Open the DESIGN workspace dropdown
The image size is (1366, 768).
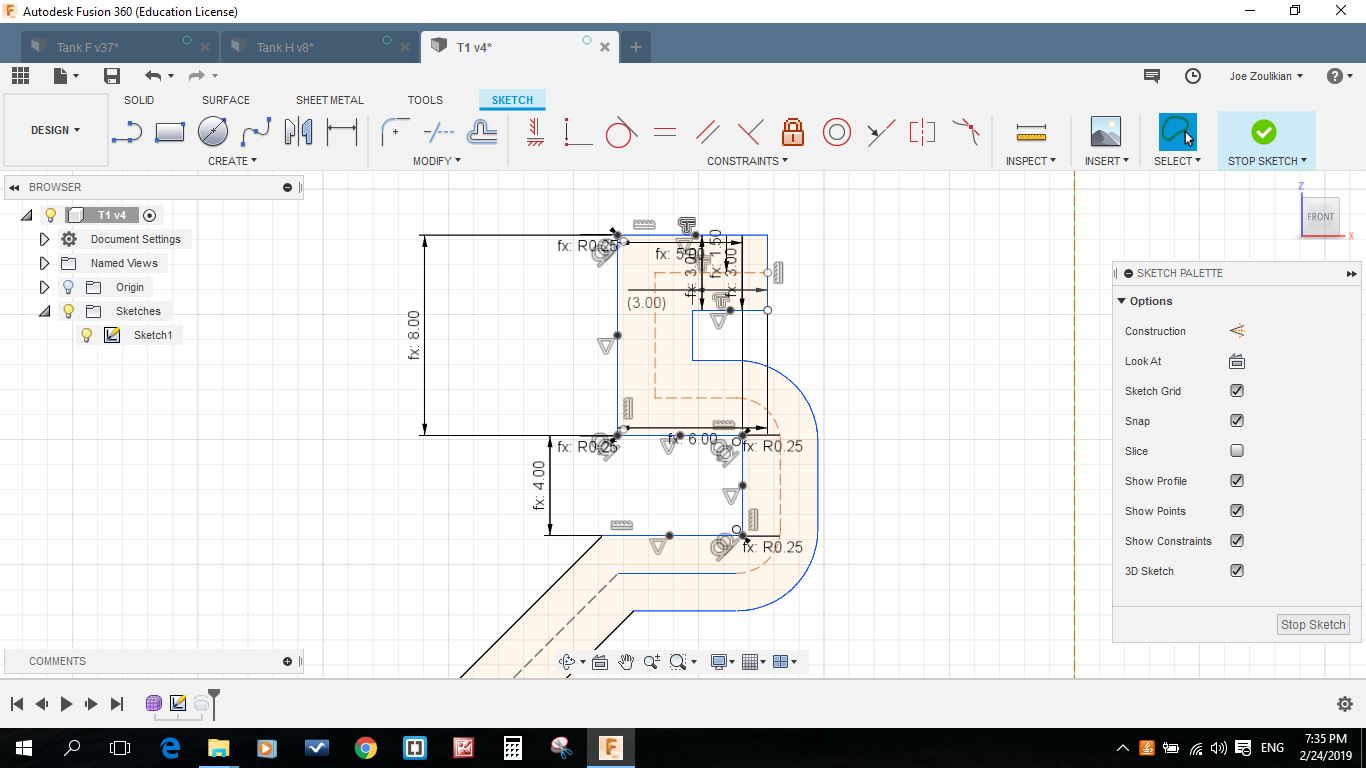coord(56,130)
